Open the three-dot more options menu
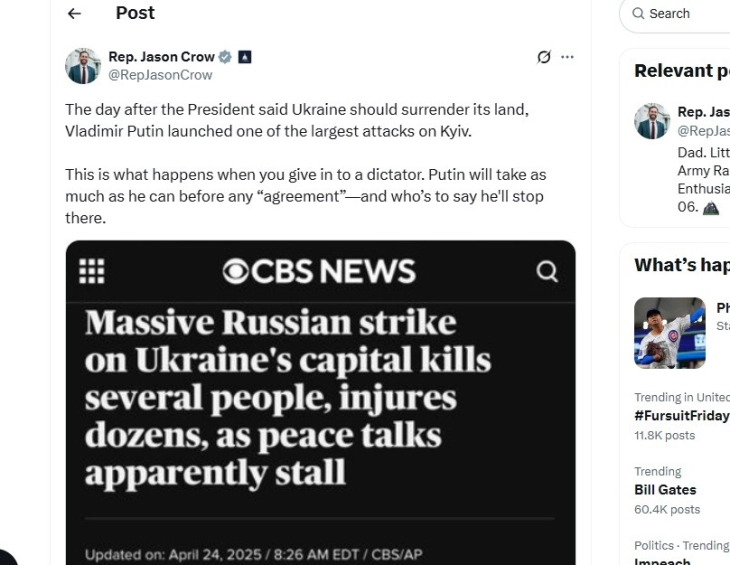 click(568, 57)
